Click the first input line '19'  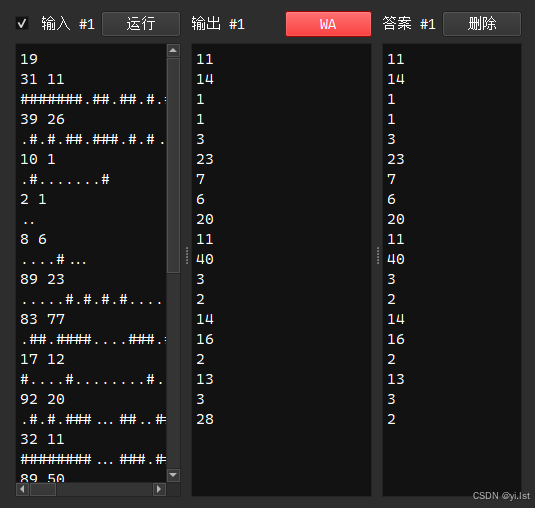[29, 59]
